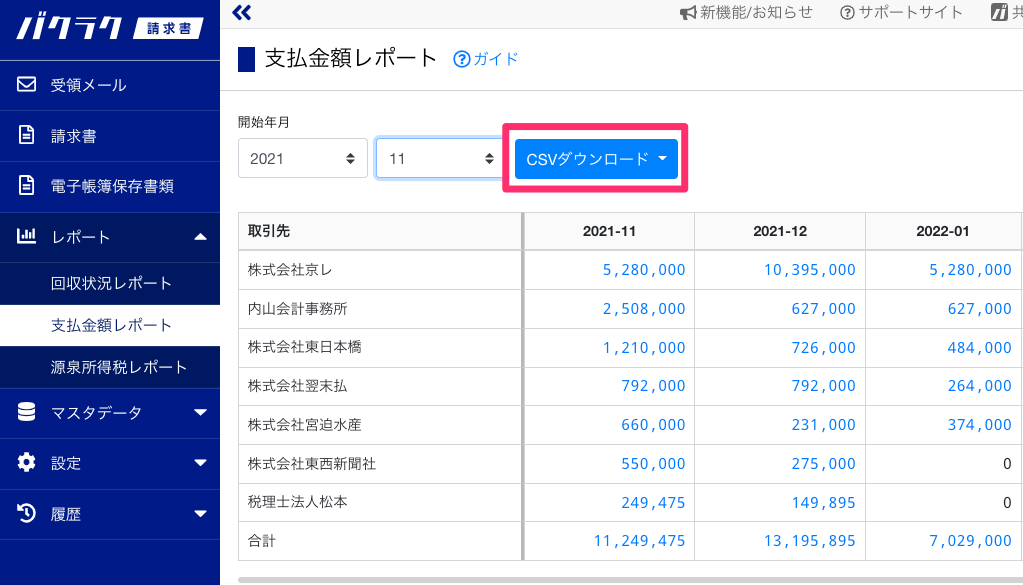The width and height of the screenshot is (1023, 585).
Task: Open 新機能/お知らせ link
Action: (x=756, y=12)
